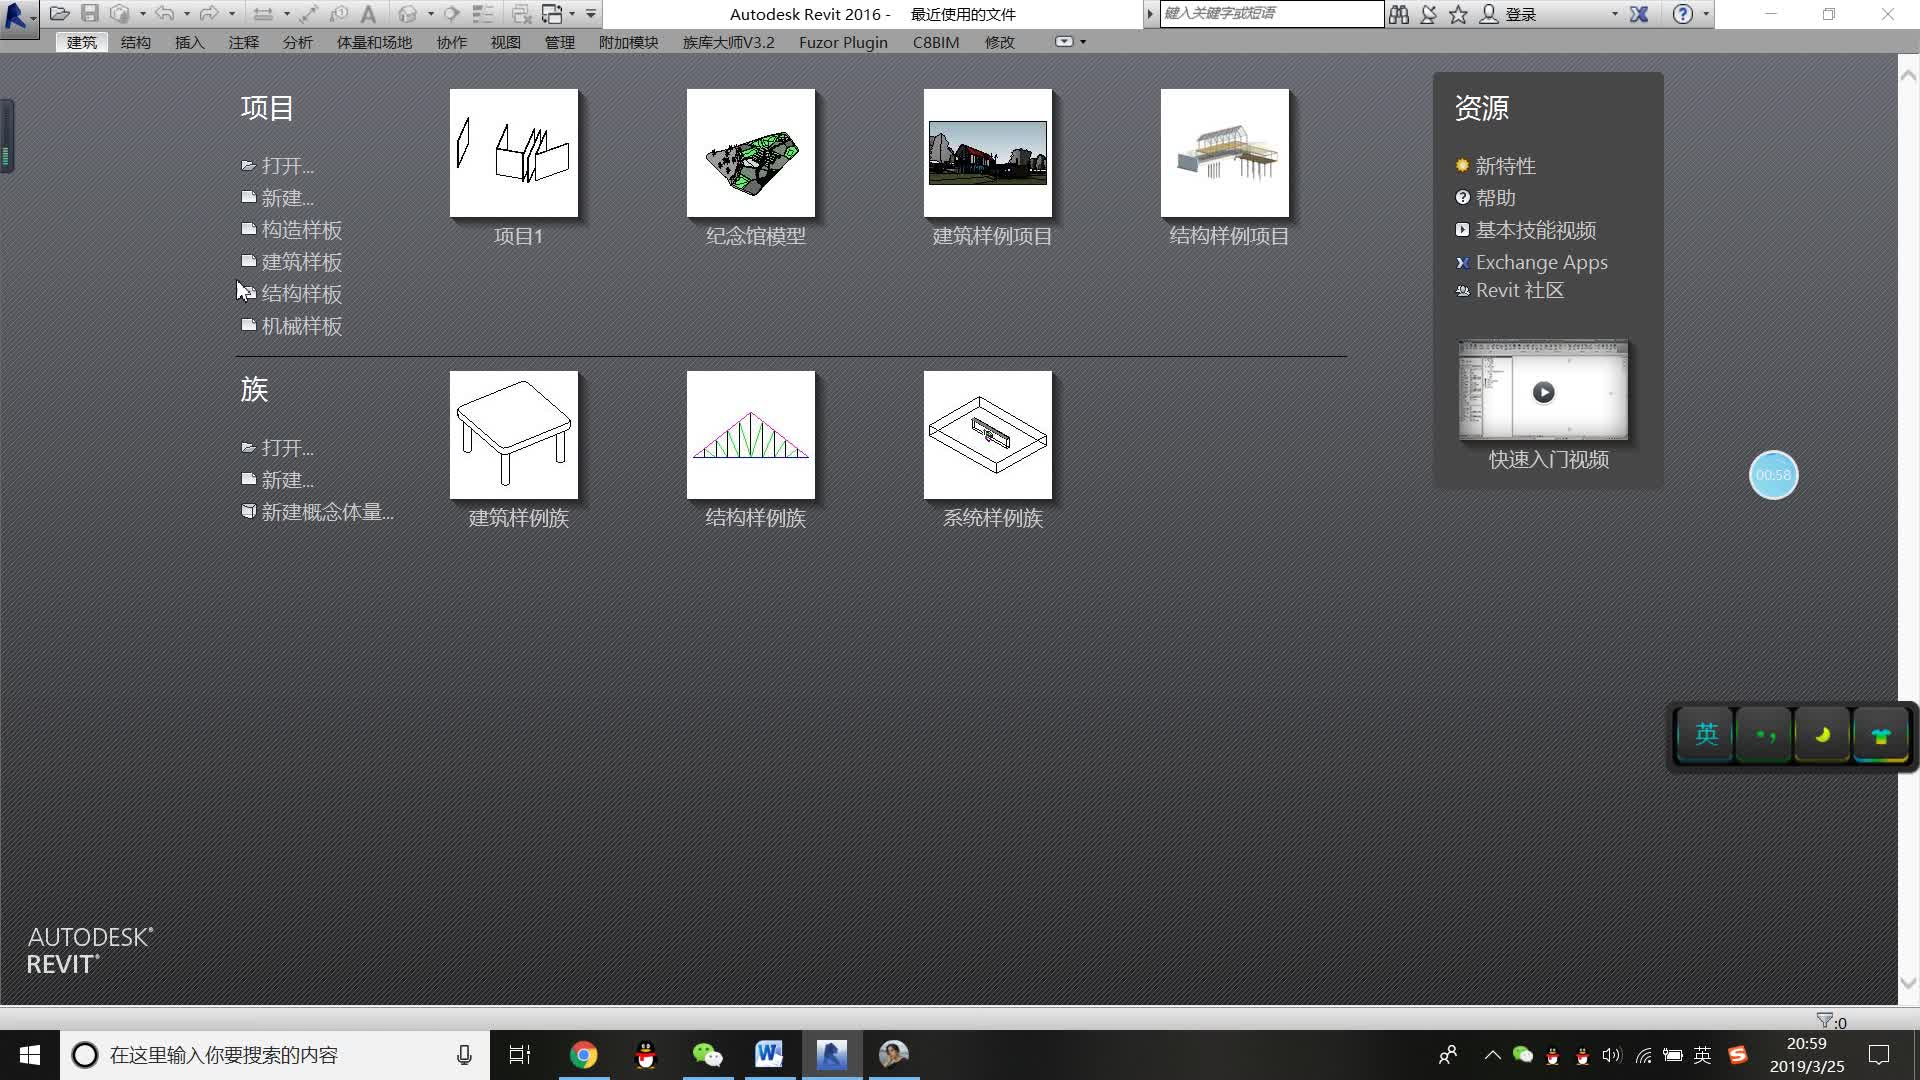This screenshot has width=1920, height=1080.
Task: Click the Default 3D View icon
Action: click(408, 14)
